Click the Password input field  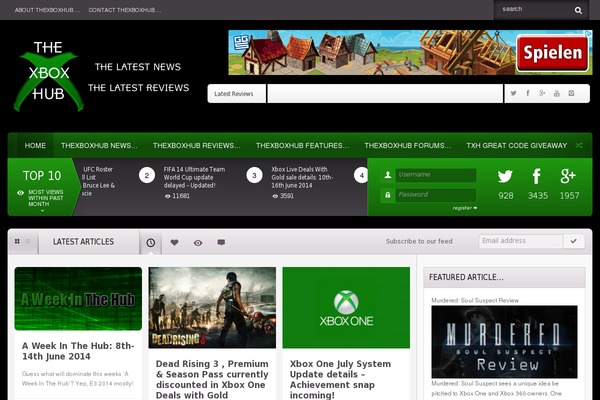(435, 195)
